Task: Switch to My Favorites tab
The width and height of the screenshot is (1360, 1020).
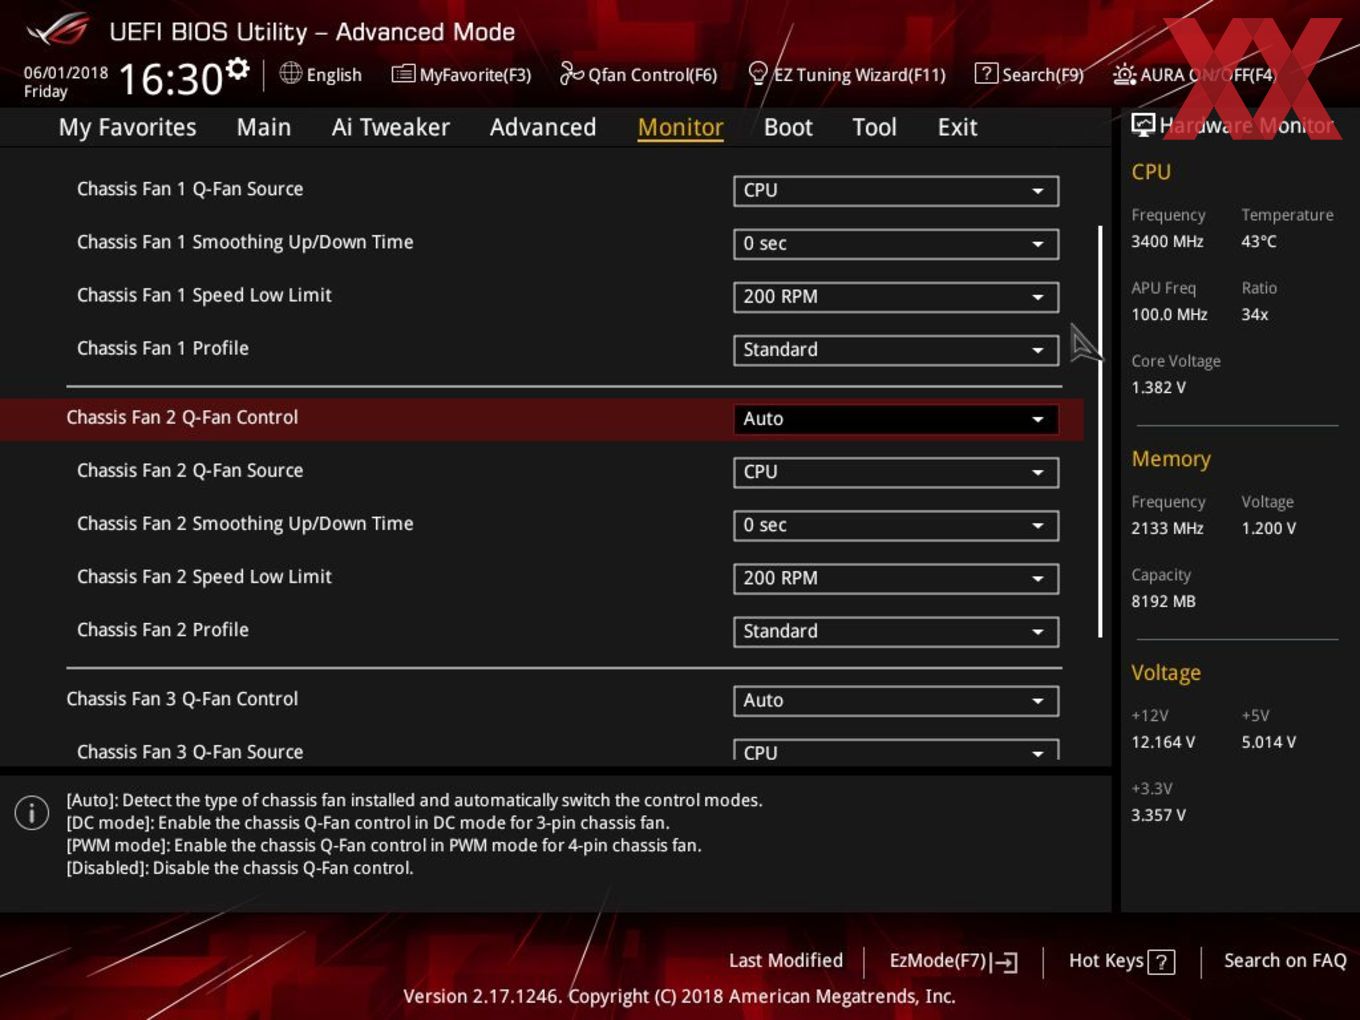Action: click(127, 127)
